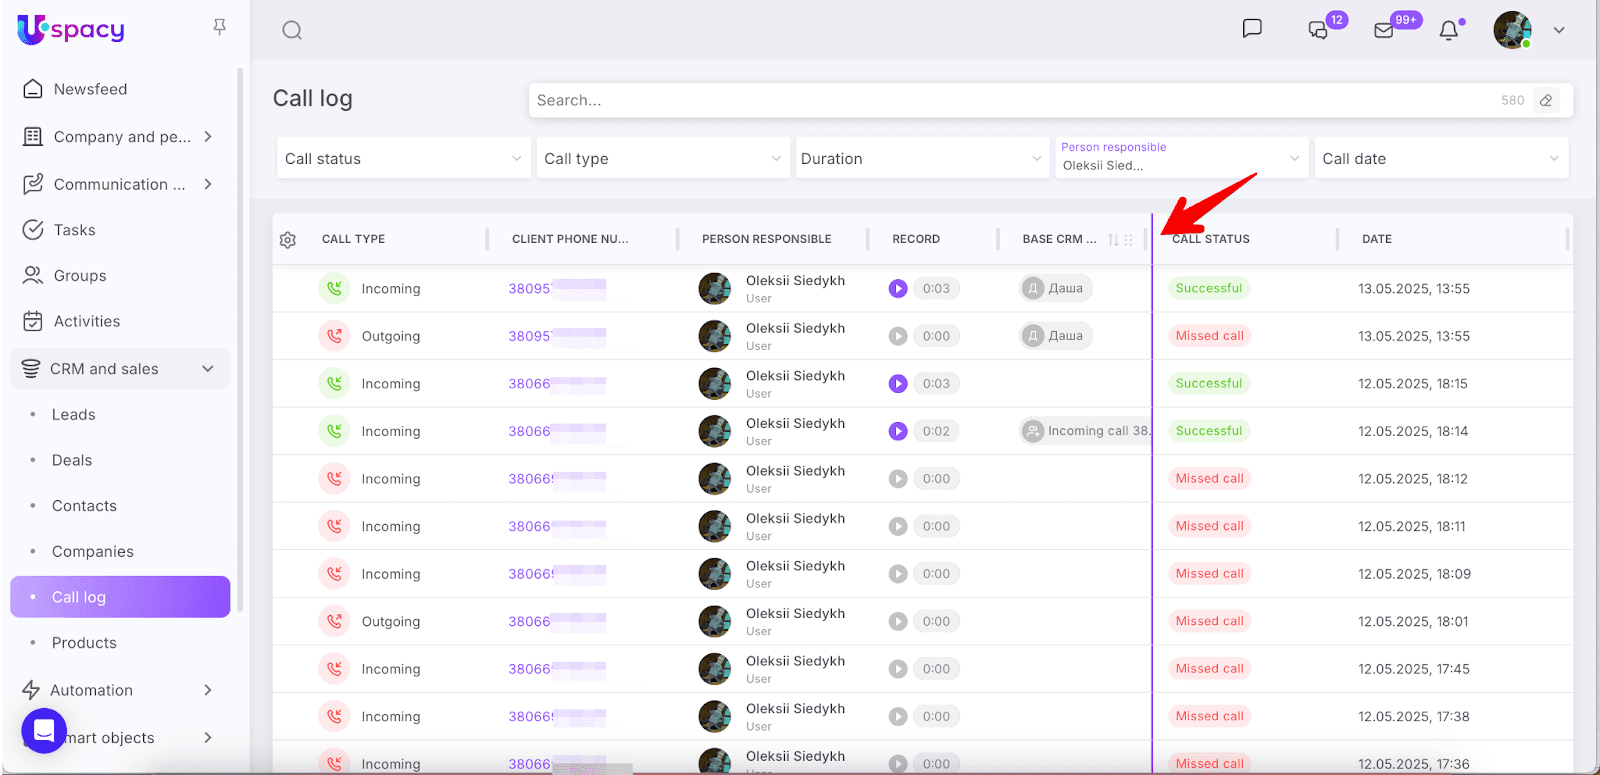Image resolution: width=1600 pixels, height=775 pixels.
Task: Play the 0:03 record of first call
Action: pyautogui.click(x=898, y=289)
